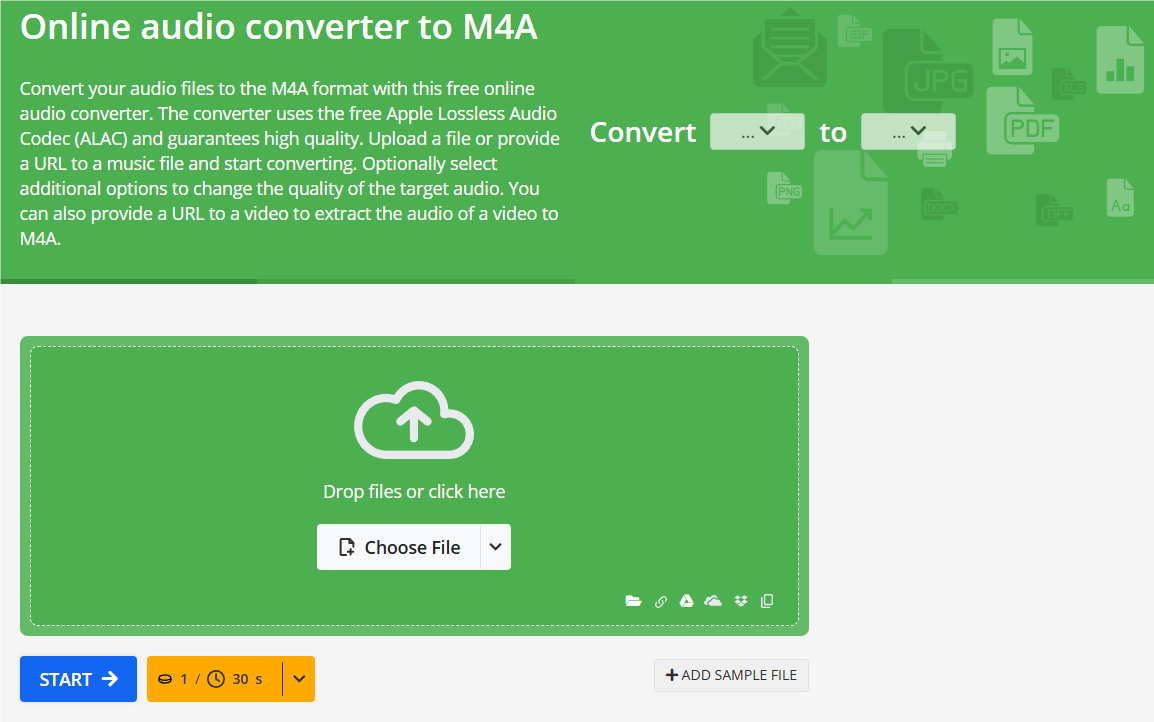Expand the Choose File dropdown arrow
This screenshot has width=1154, height=722.
pos(495,547)
